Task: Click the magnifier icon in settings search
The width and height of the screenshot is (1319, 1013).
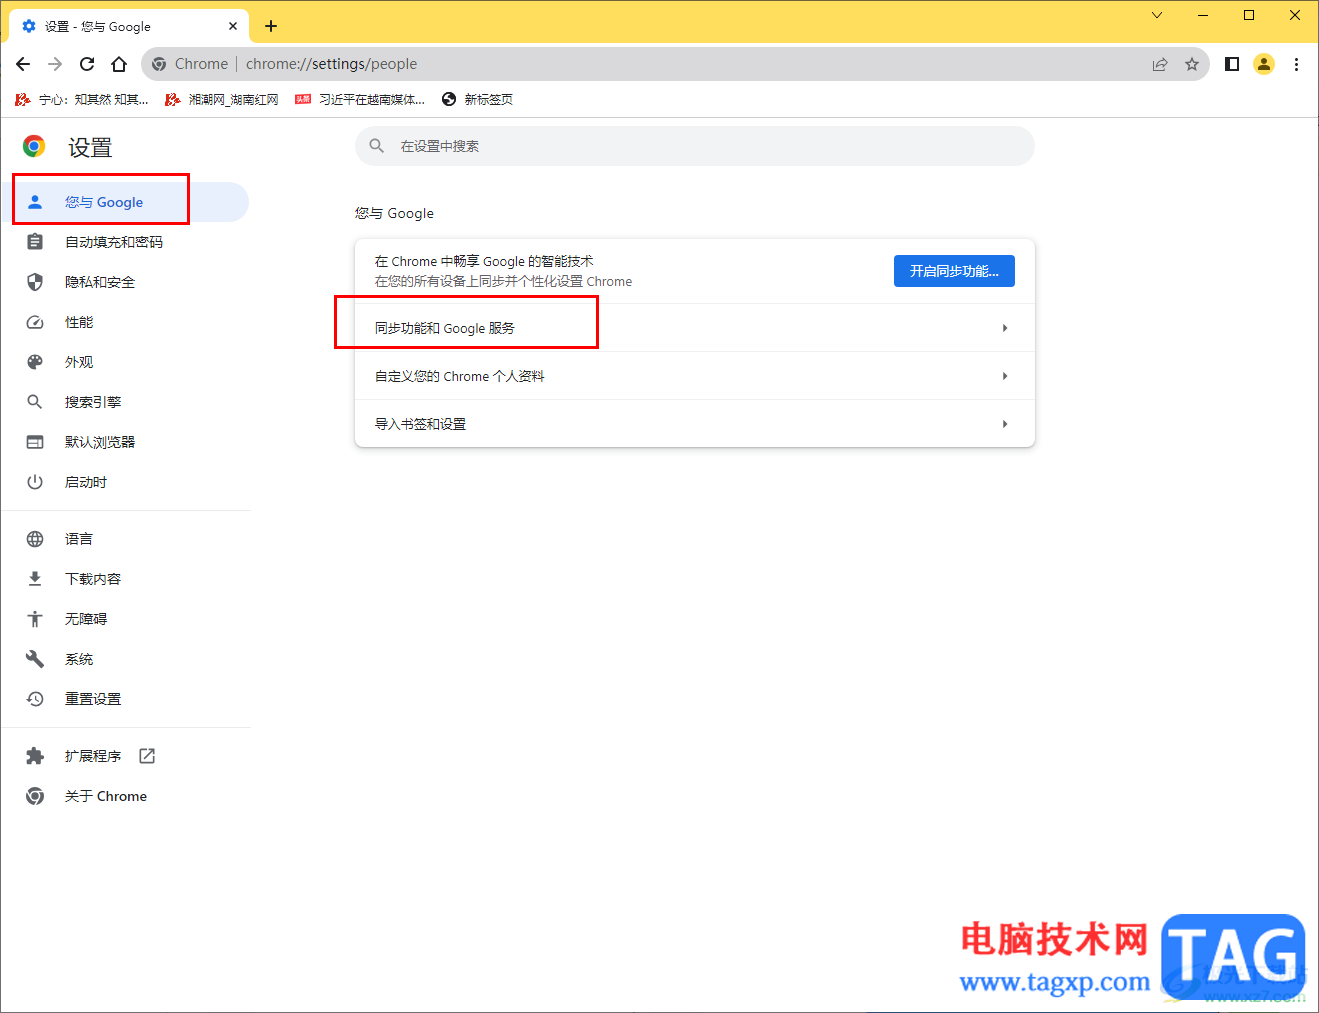Action: point(377,146)
